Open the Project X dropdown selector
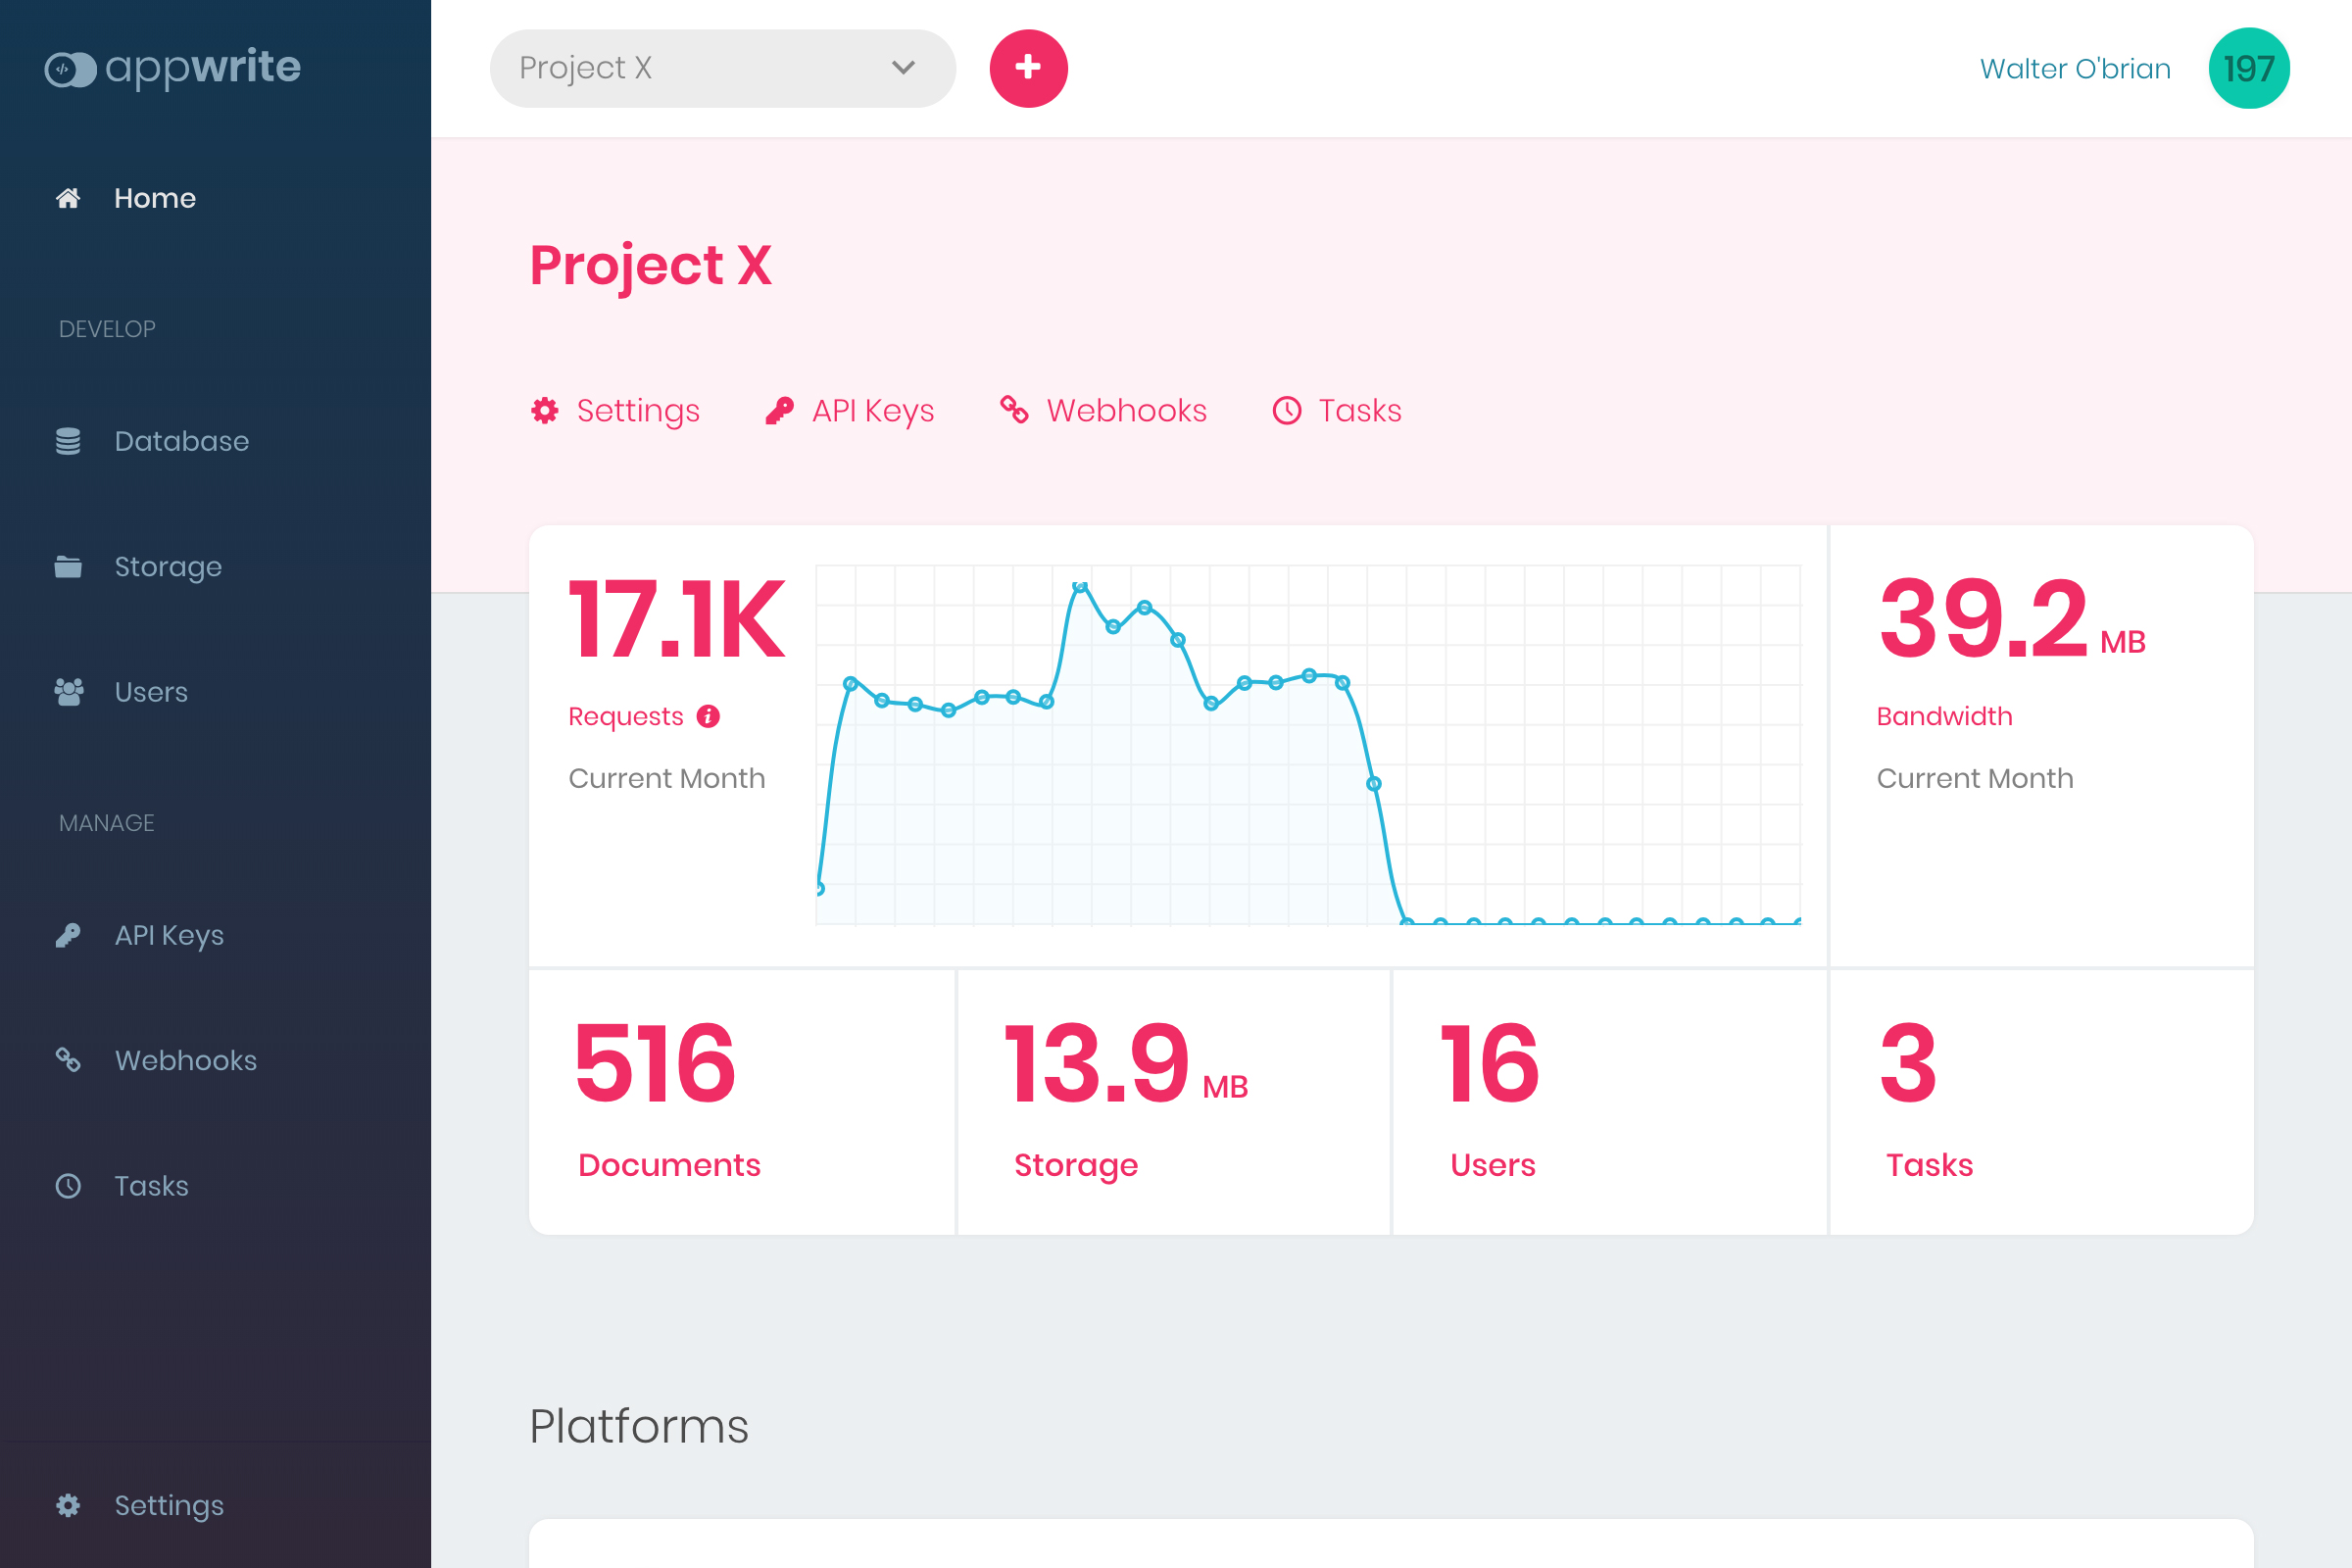Image resolution: width=2352 pixels, height=1568 pixels. pyautogui.click(x=700, y=68)
